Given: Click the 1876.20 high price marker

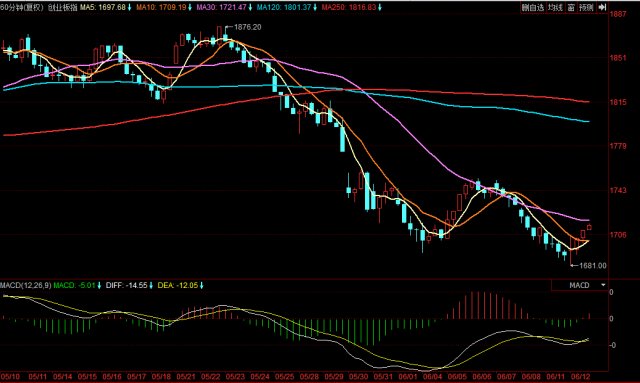Looking at the screenshot, I should (247, 27).
